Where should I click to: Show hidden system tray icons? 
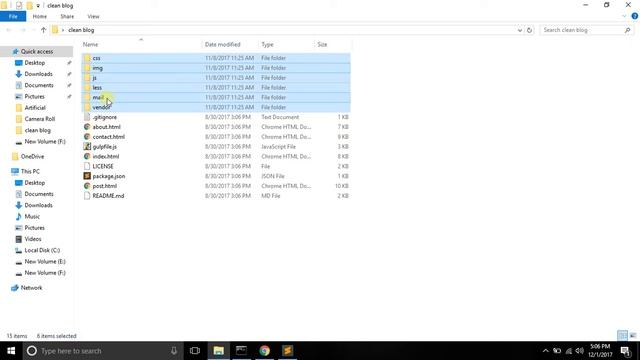click(x=545, y=351)
